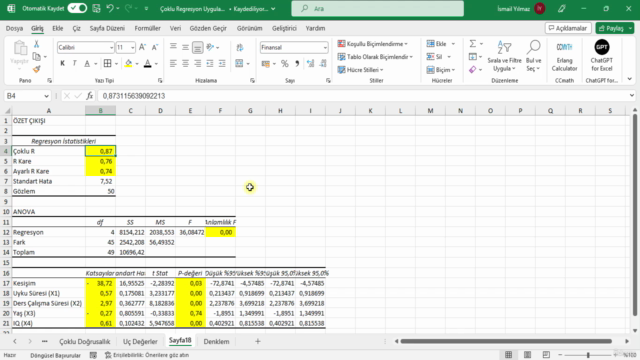
Task: Open the text orientation options
Action: point(211,47)
